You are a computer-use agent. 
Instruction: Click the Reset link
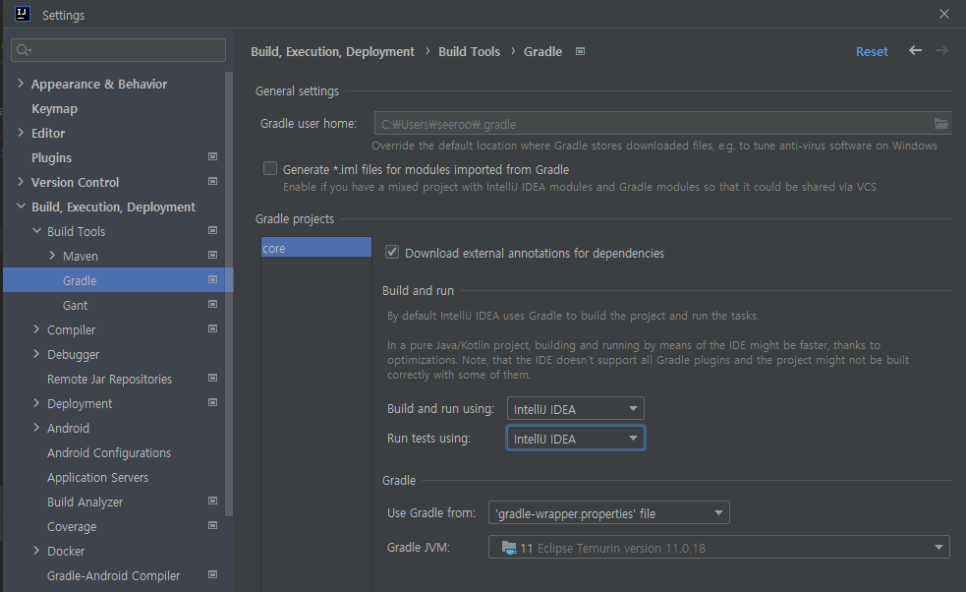872,52
